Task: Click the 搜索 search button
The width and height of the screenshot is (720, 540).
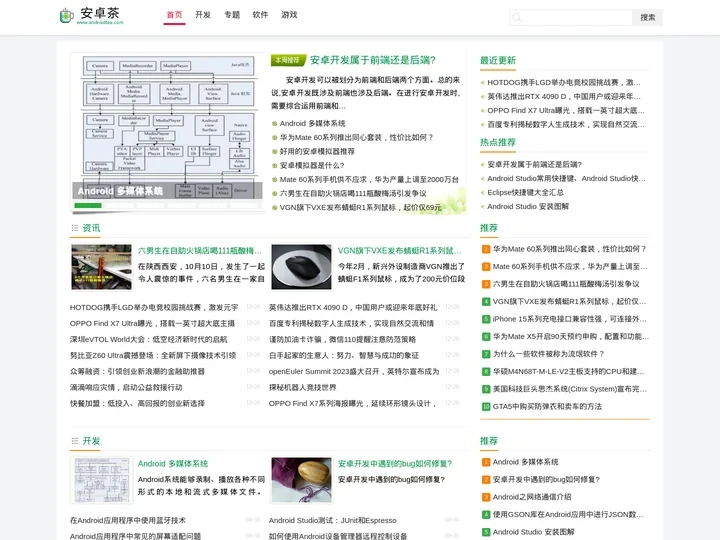Action: (647, 17)
